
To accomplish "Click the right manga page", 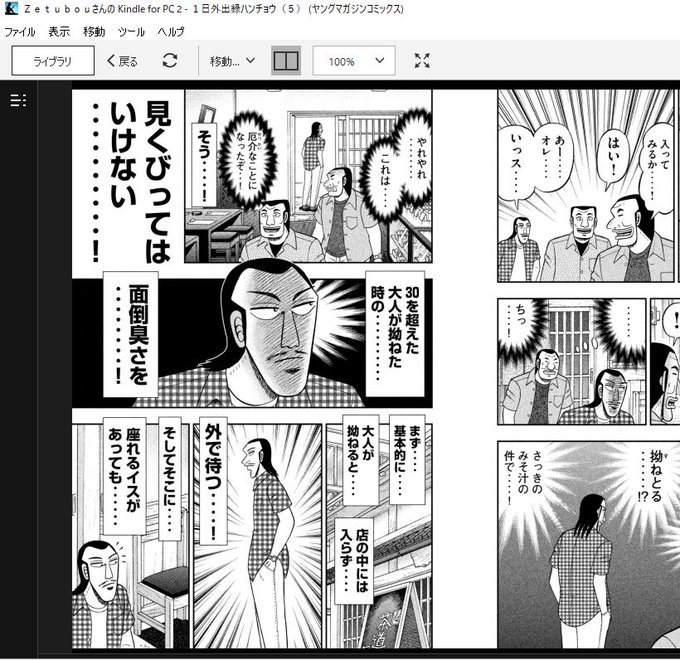I will click(588, 369).
